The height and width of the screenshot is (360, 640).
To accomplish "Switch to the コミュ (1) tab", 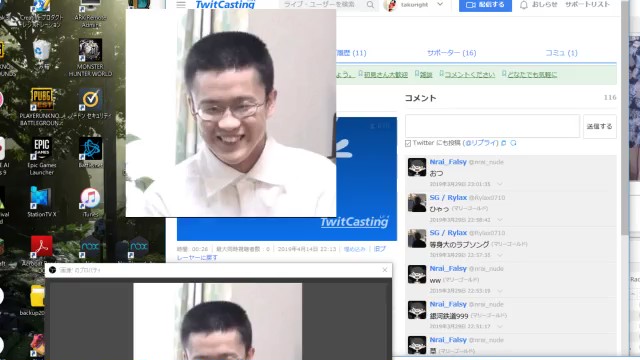I will click(x=561, y=53).
